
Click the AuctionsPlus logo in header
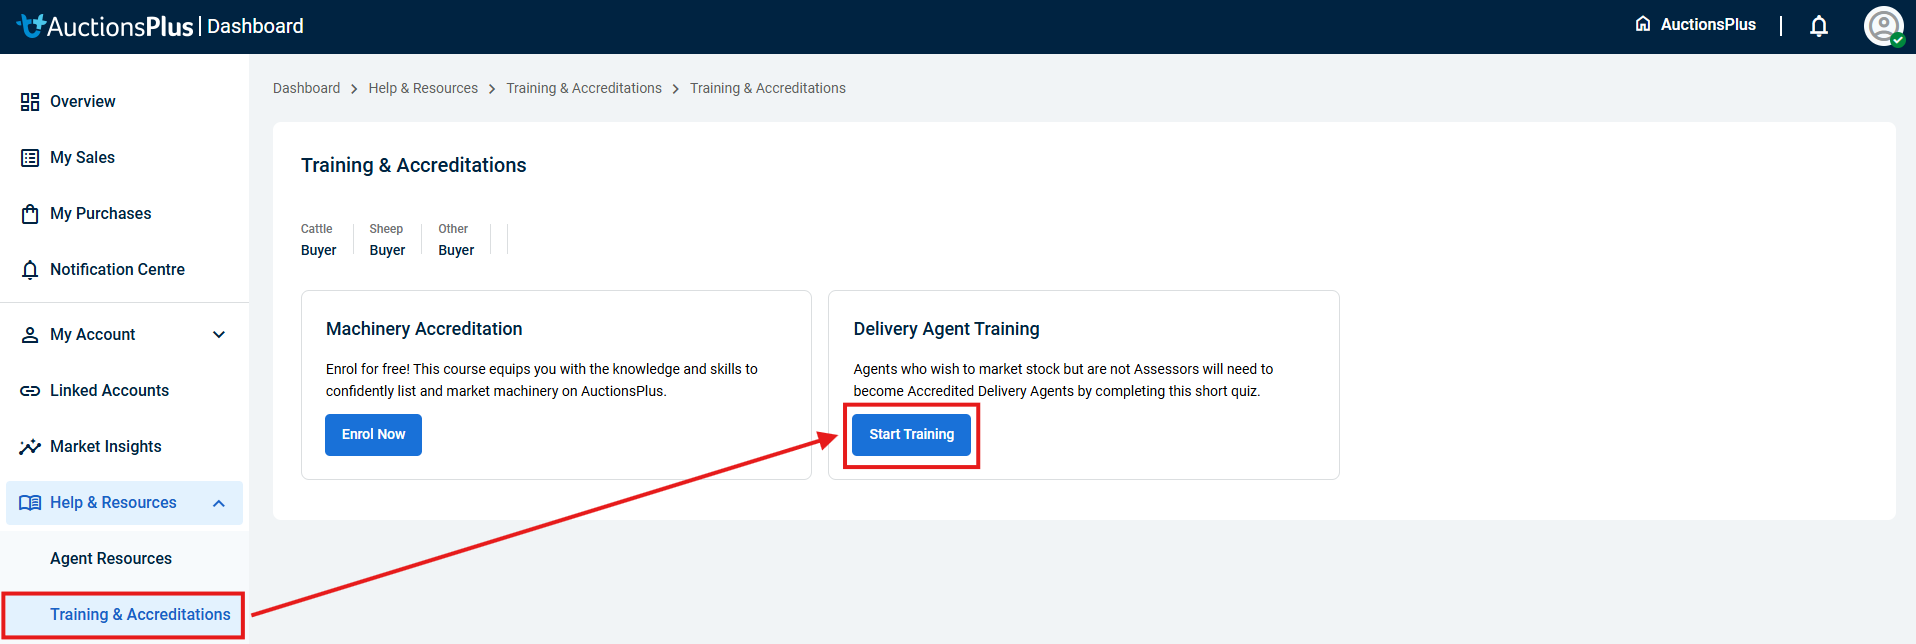coord(105,26)
